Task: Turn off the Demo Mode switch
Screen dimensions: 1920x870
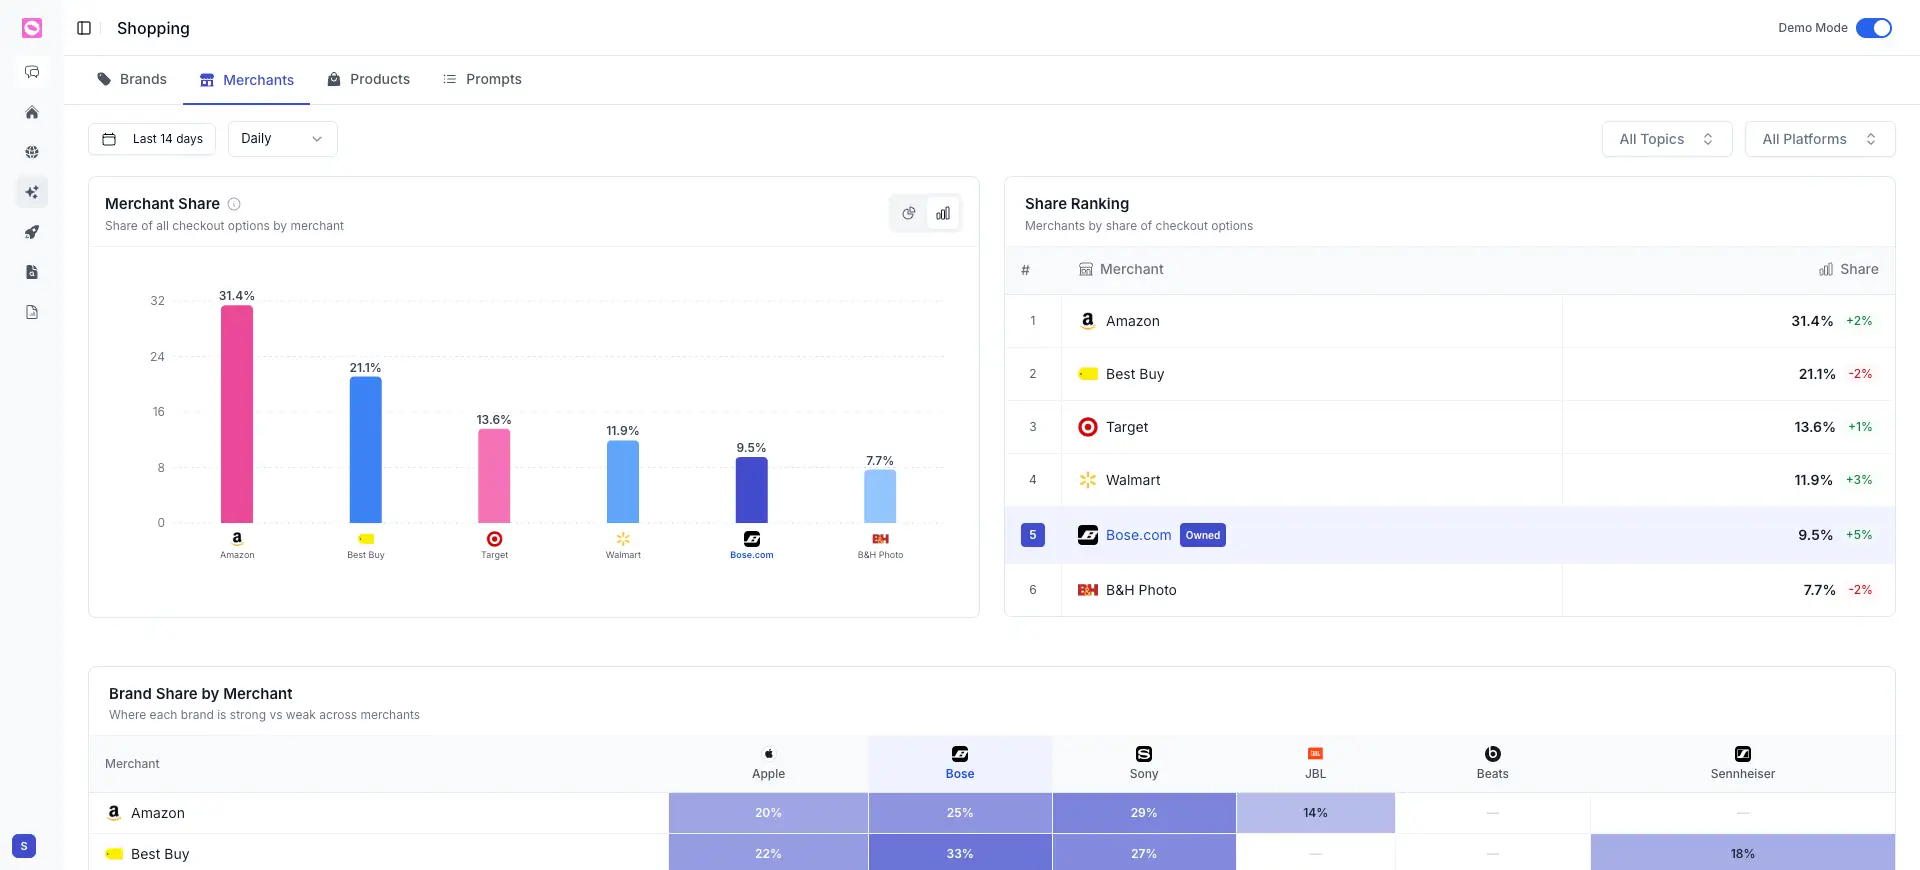Action: click(x=1874, y=28)
